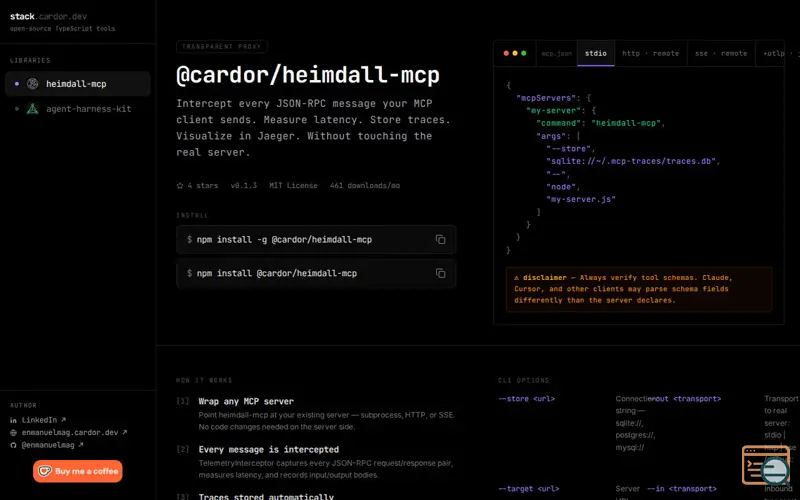Click the sqlite traces.db path in JSON
The image size is (800, 500).
(x=631, y=161)
